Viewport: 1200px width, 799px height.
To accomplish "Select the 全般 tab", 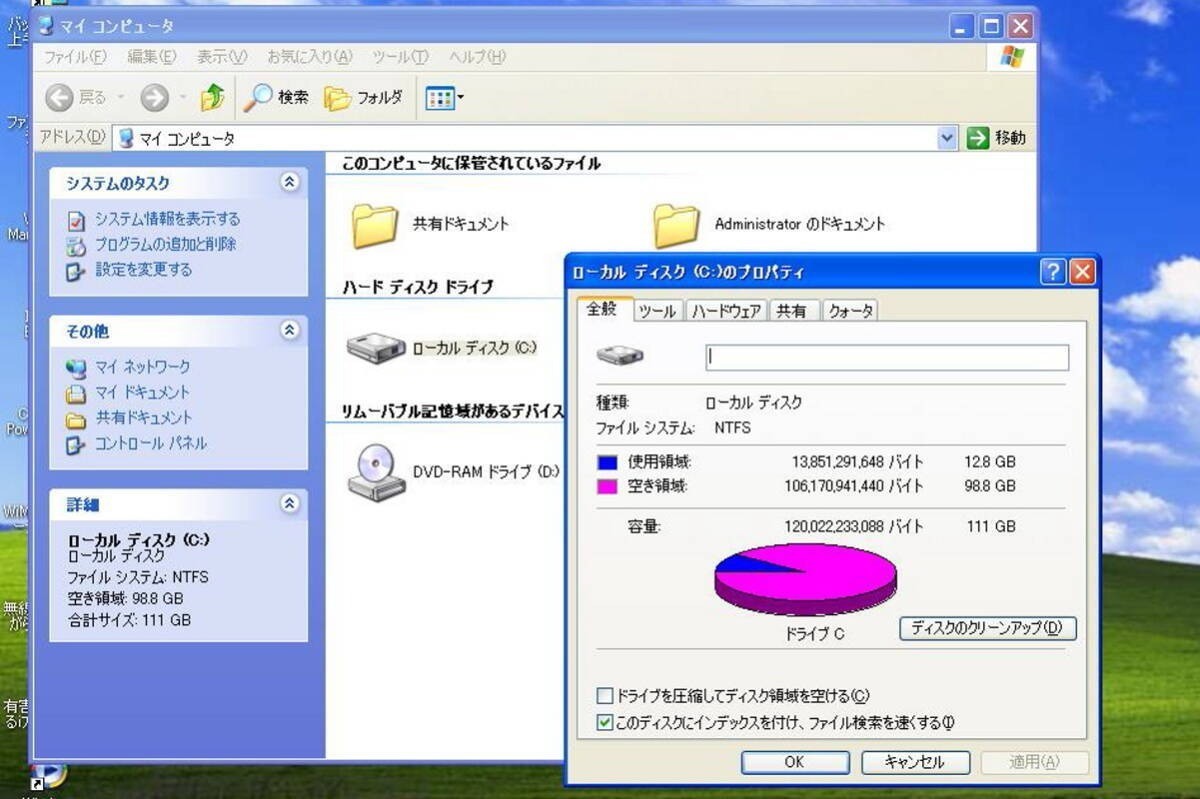I will point(602,309).
